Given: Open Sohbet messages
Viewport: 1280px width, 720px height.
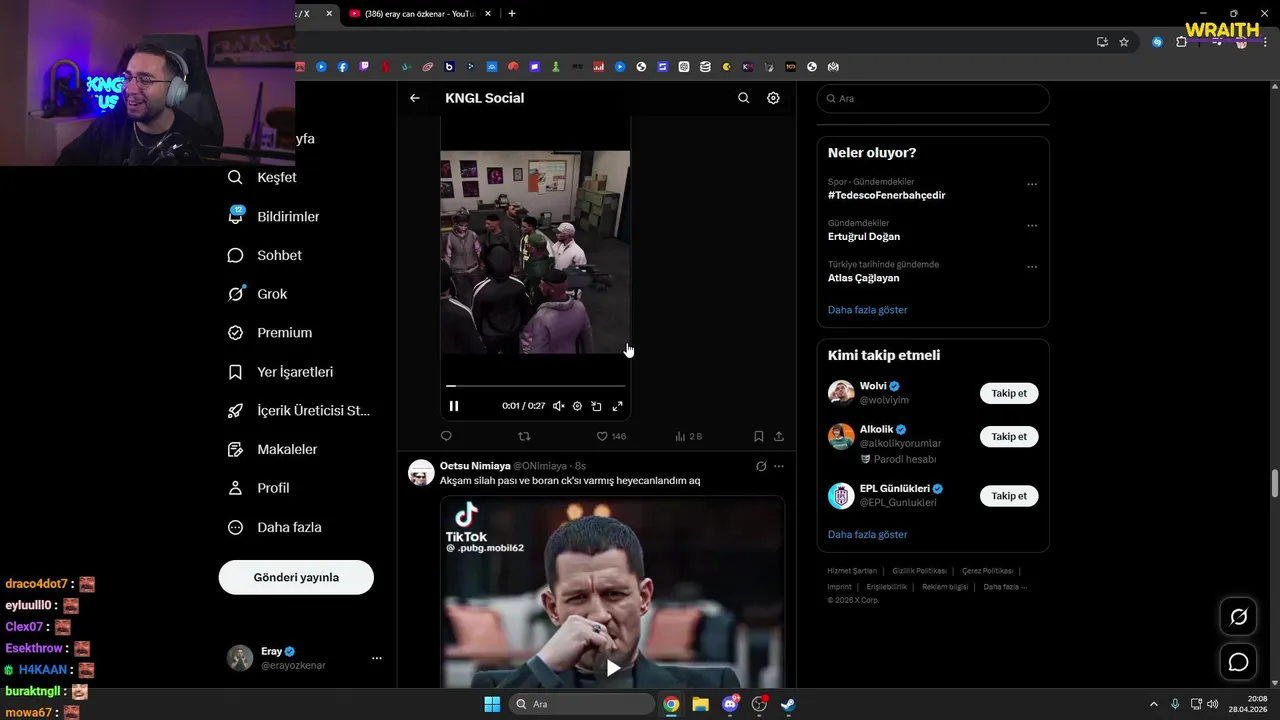Looking at the screenshot, I should click(x=265, y=255).
